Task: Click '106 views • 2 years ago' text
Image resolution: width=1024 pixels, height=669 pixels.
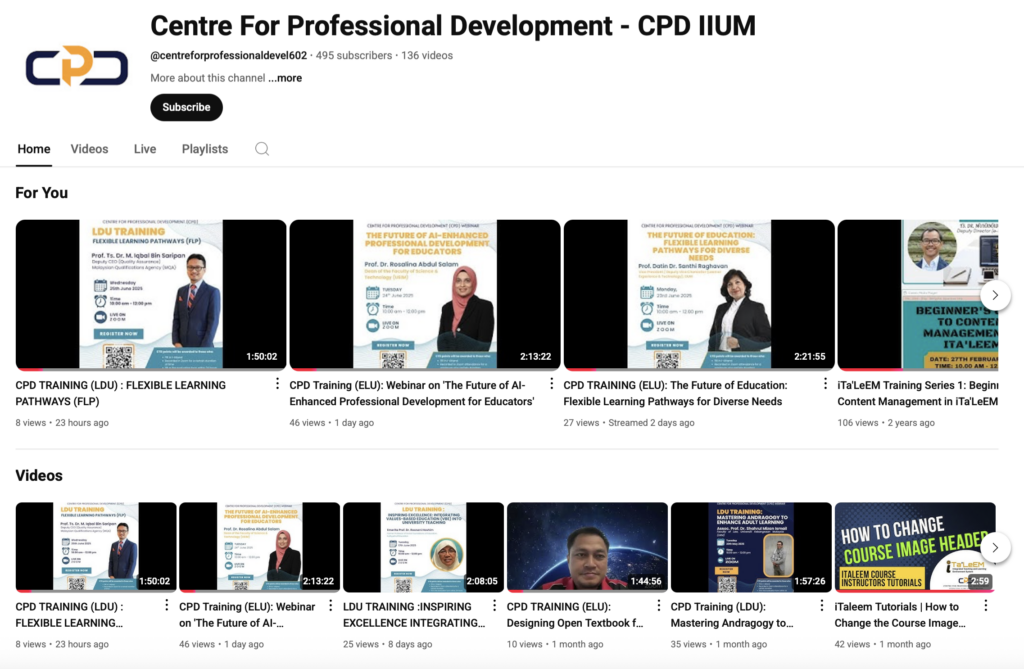Action: [886, 423]
